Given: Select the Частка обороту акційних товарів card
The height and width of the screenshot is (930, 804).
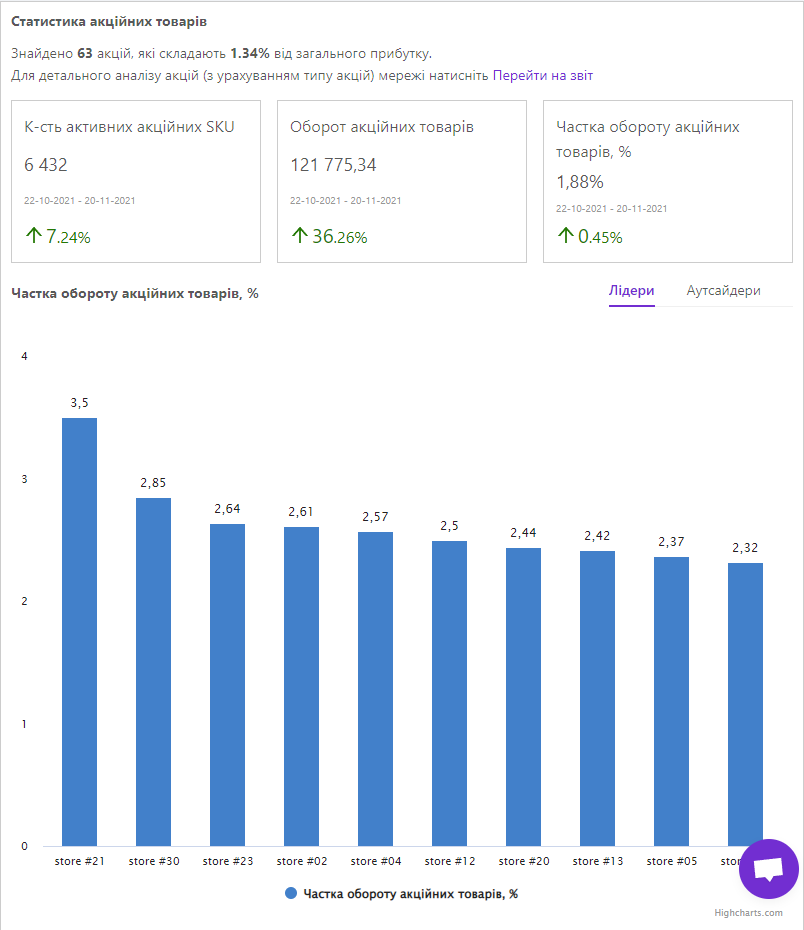Looking at the screenshot, I should pyautogui.click(x=667, y=181).
